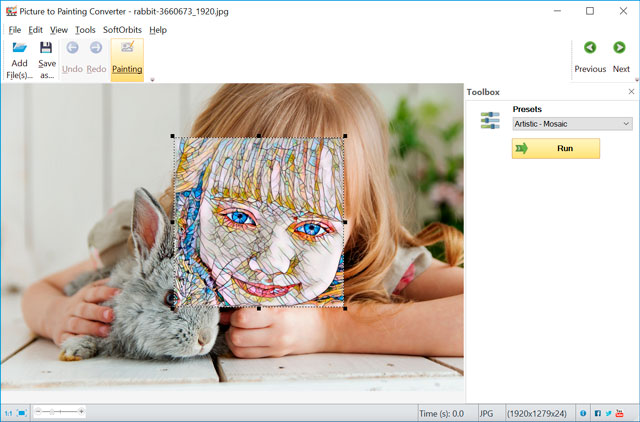Click the Undo arrow icon

click(x=72, y=48)
